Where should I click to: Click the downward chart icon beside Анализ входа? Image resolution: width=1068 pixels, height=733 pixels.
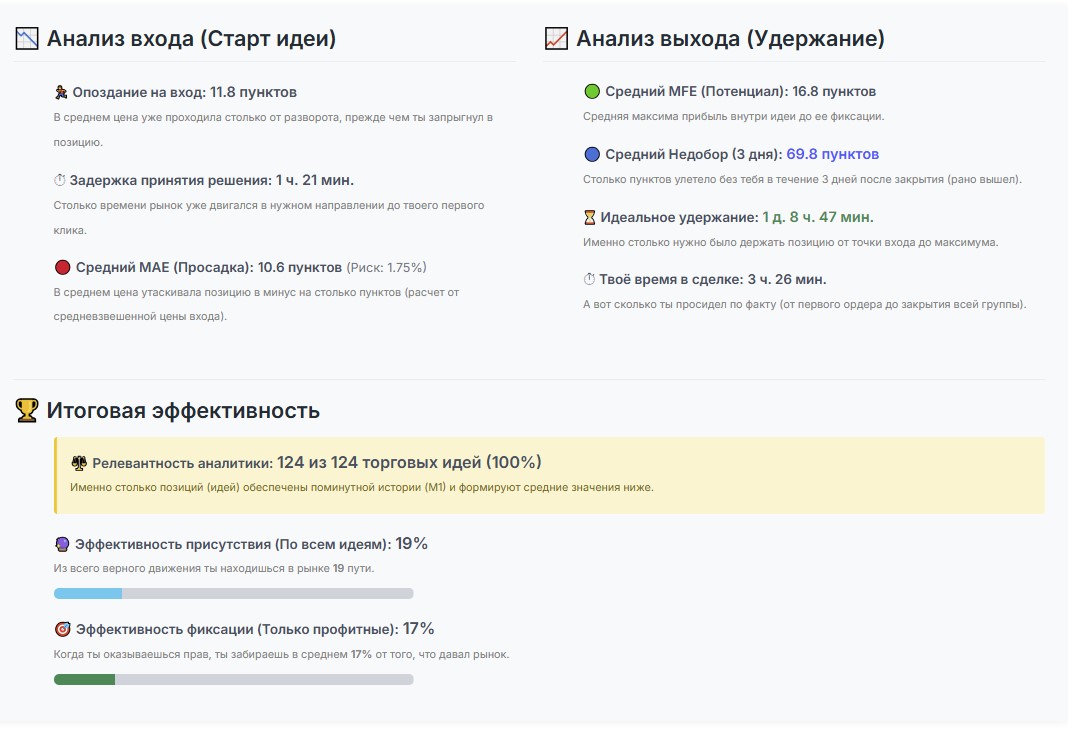(27, 38)
